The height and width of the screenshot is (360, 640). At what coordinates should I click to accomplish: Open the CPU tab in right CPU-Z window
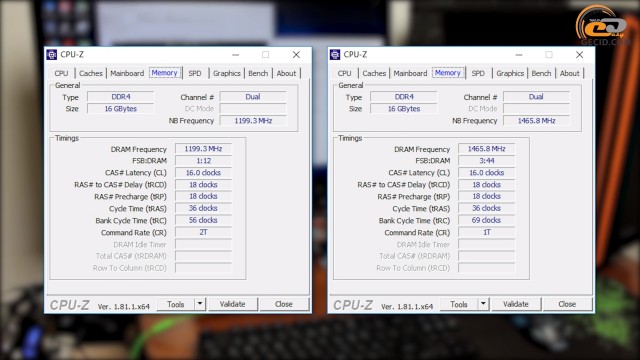(x=344, y=73)
